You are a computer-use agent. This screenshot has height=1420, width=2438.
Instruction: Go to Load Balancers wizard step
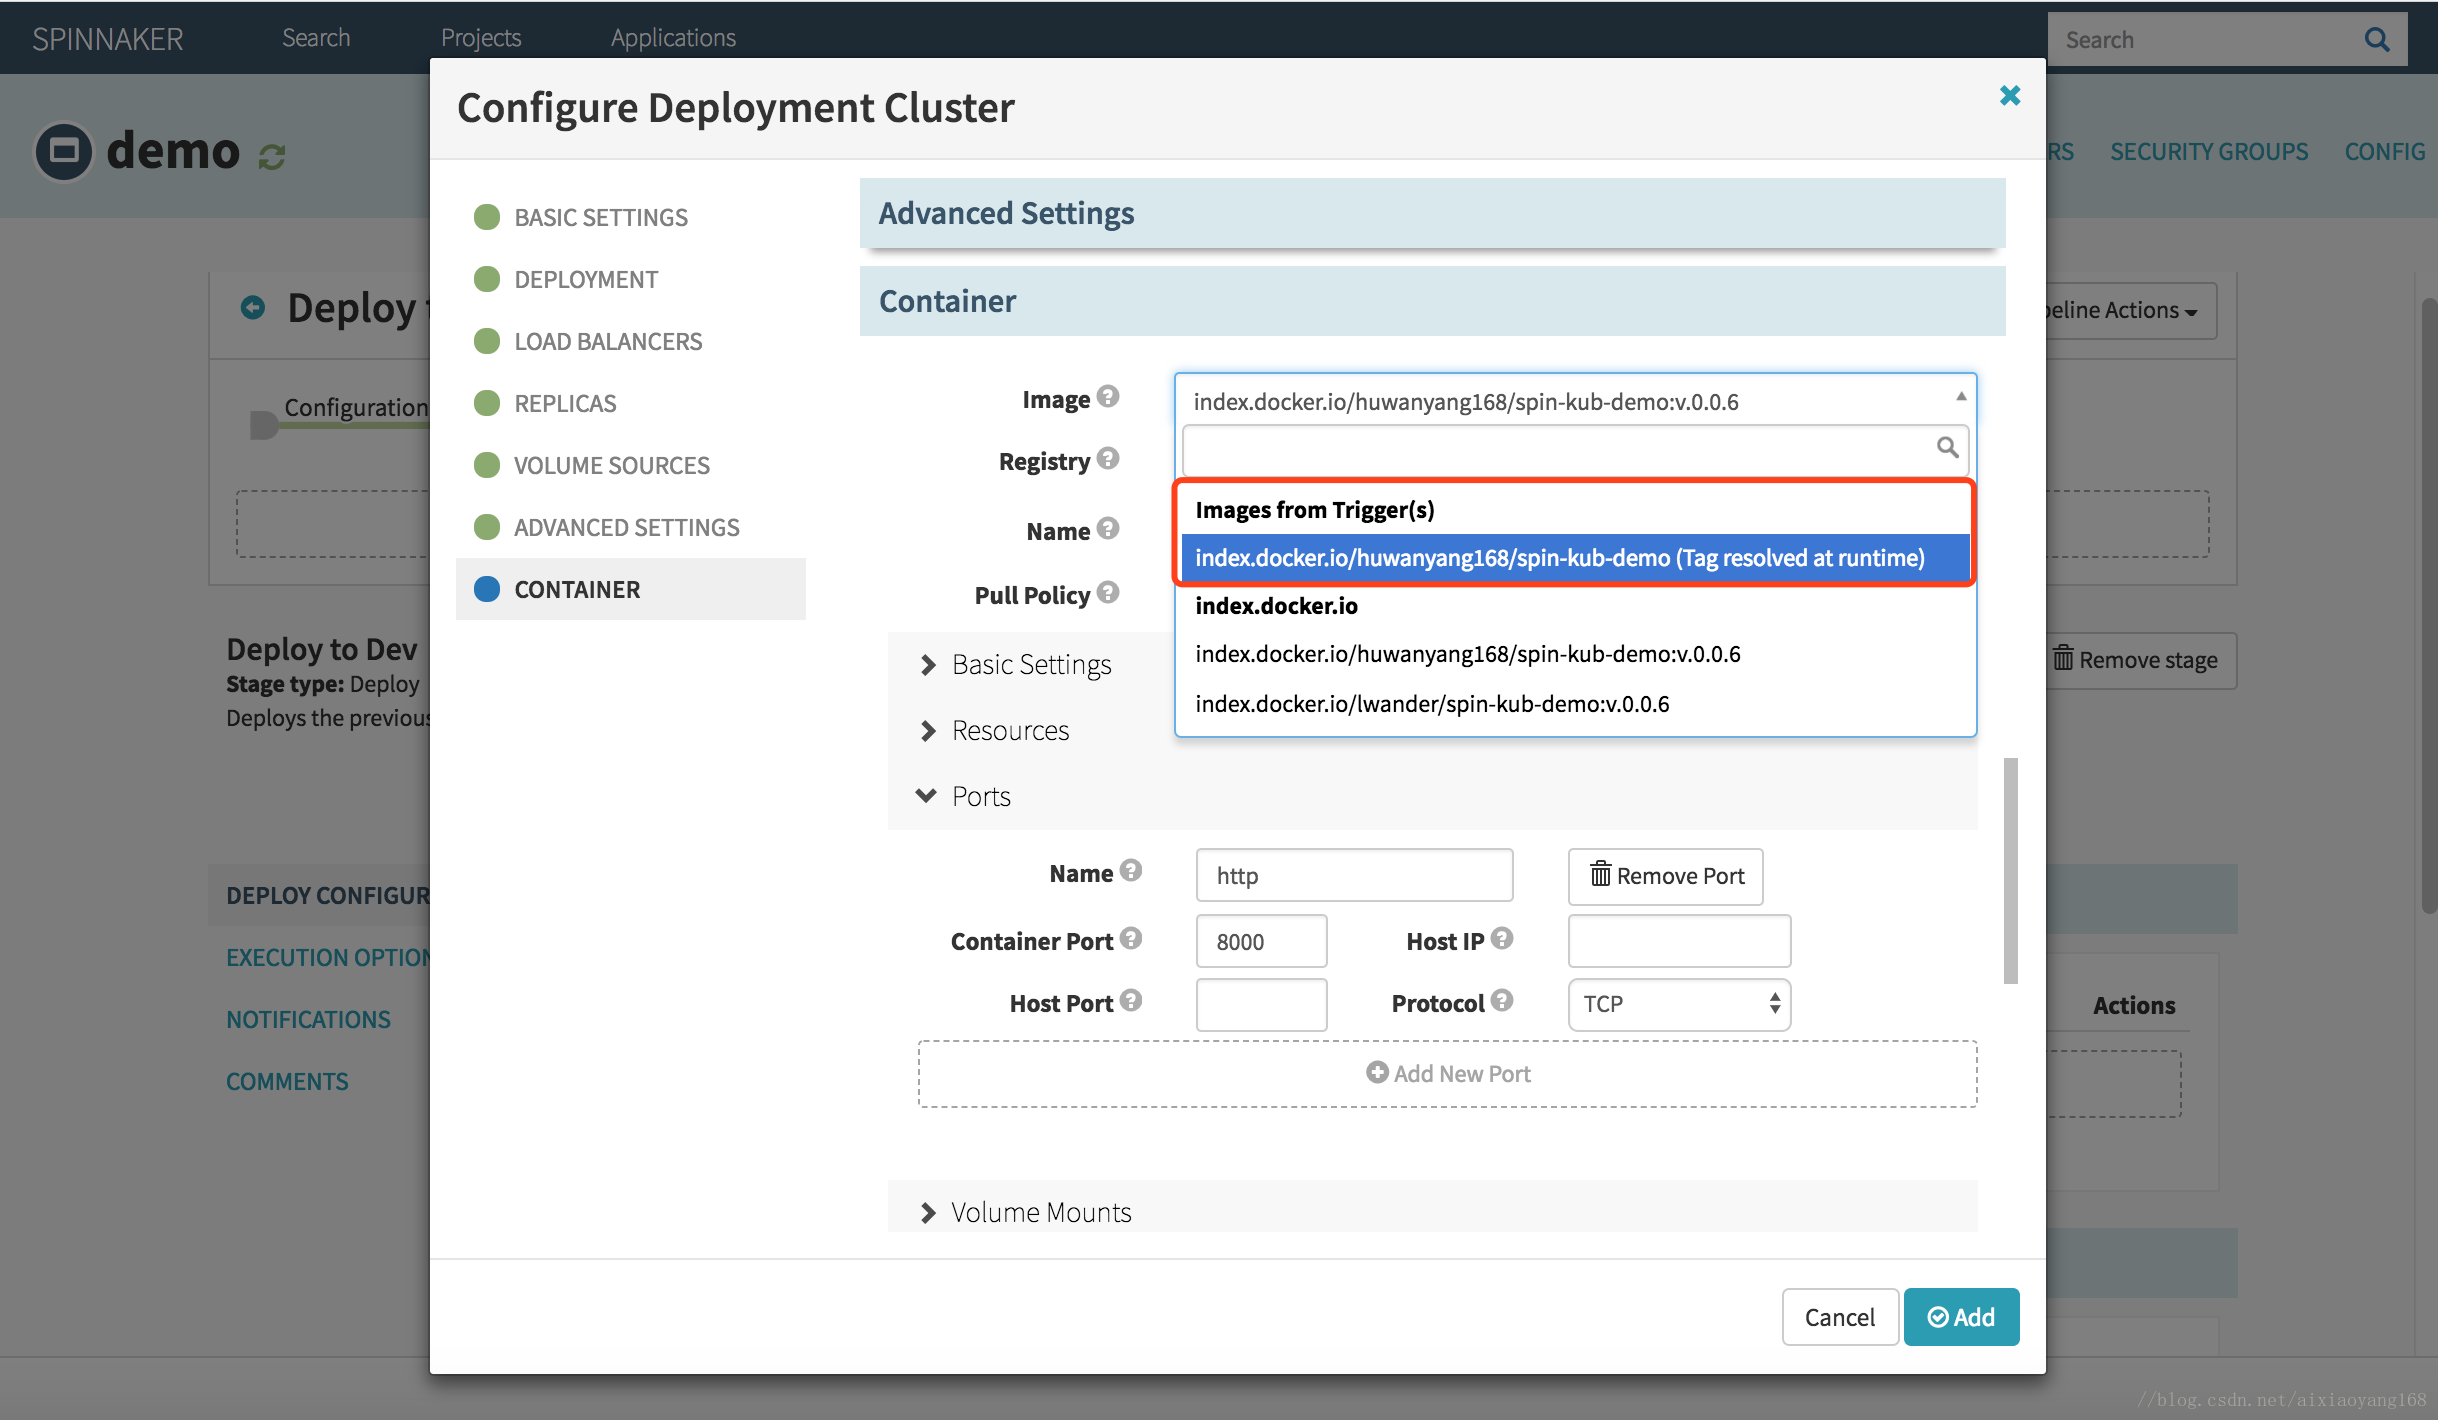[630, 341]
